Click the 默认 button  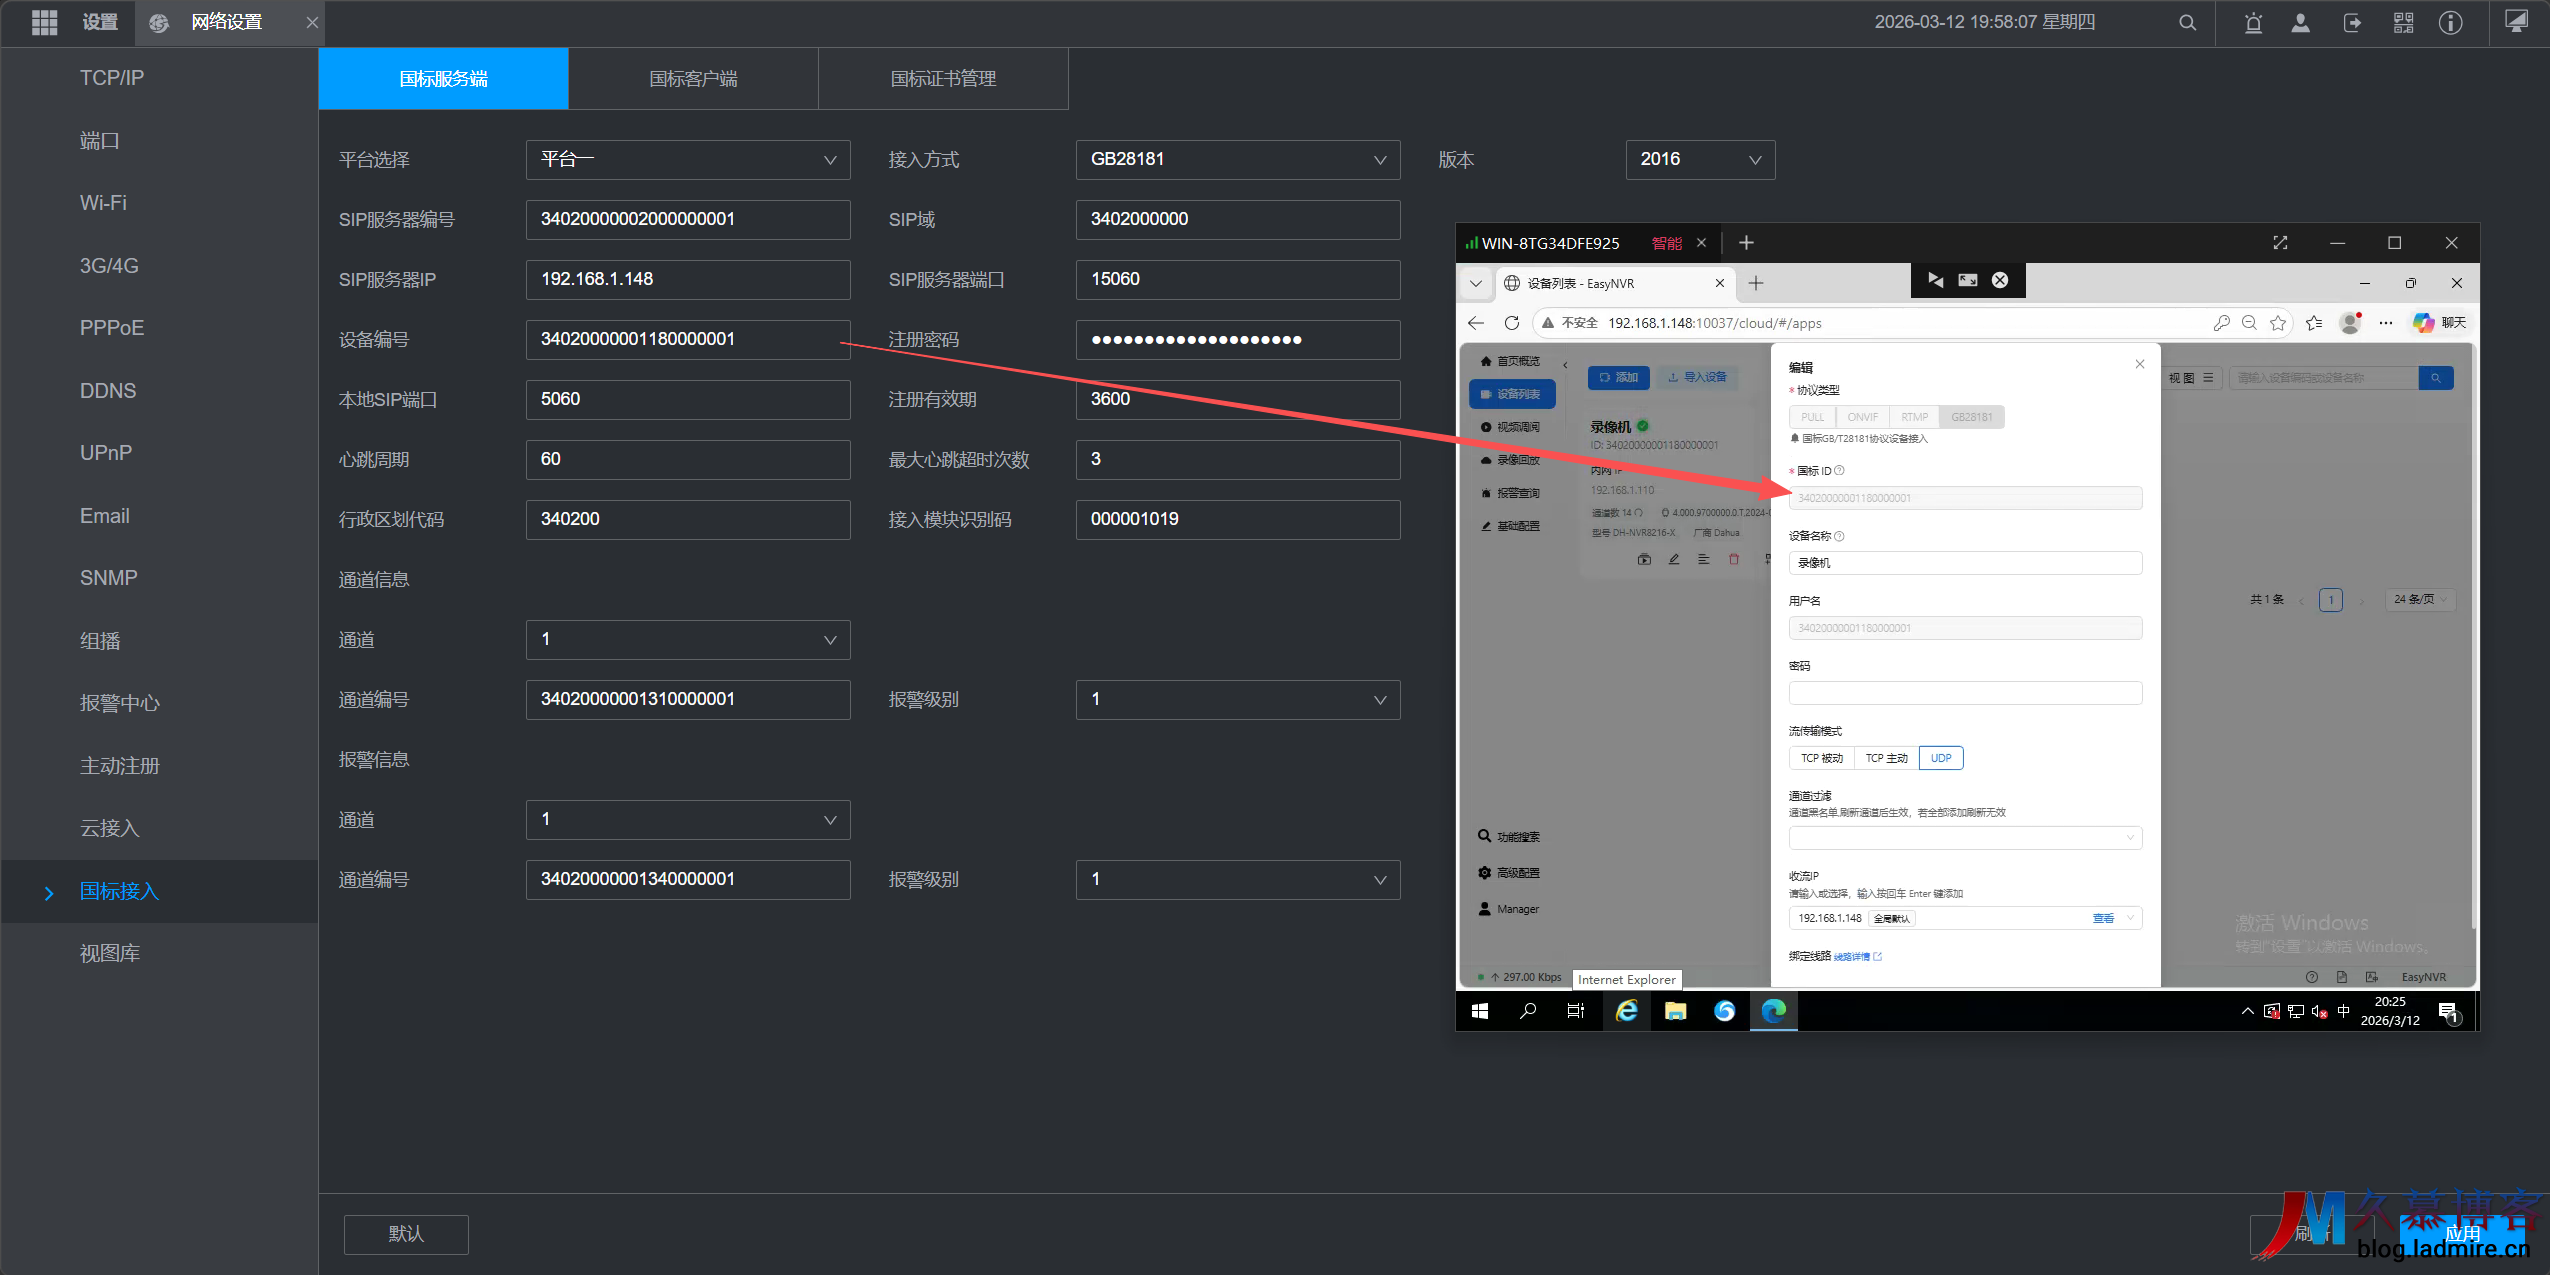406,1234
